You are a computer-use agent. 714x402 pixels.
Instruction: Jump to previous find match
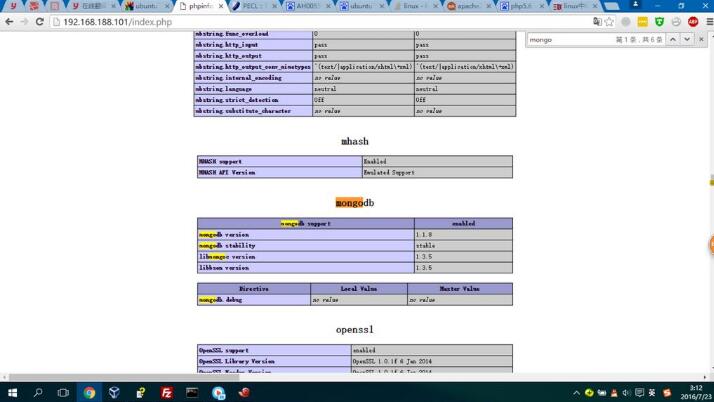coord(672,39)
